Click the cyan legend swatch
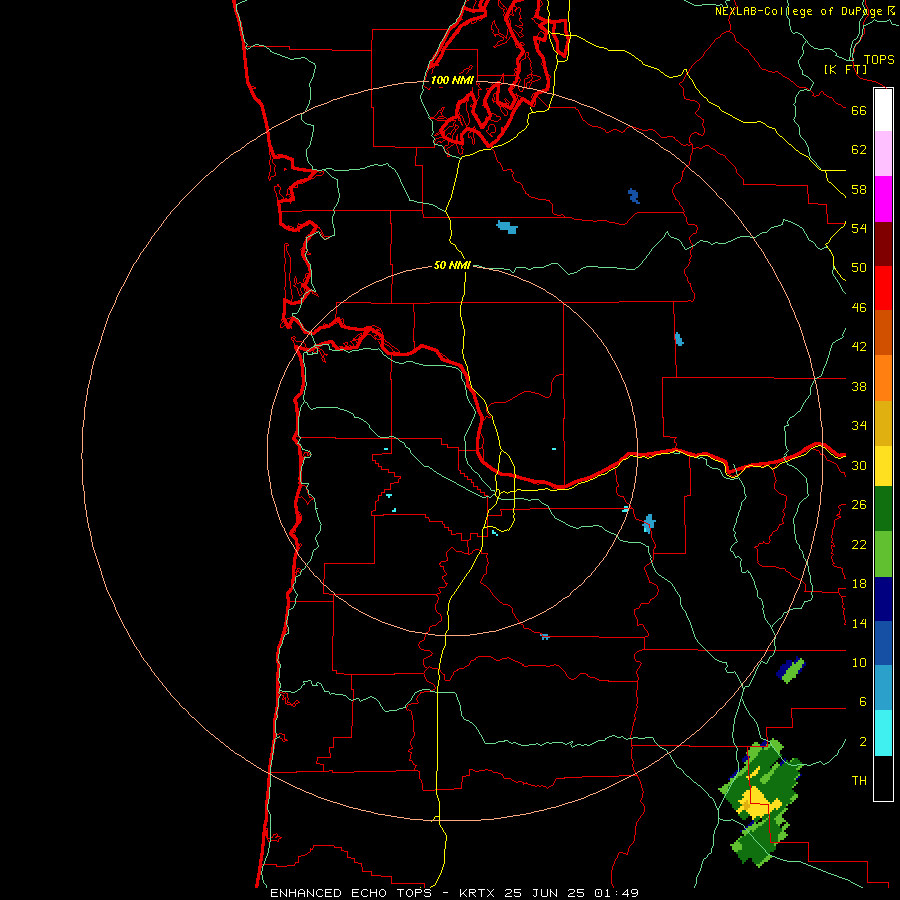Image resolution: width=900 pixels, height=900 pixels. coord(883,733)
